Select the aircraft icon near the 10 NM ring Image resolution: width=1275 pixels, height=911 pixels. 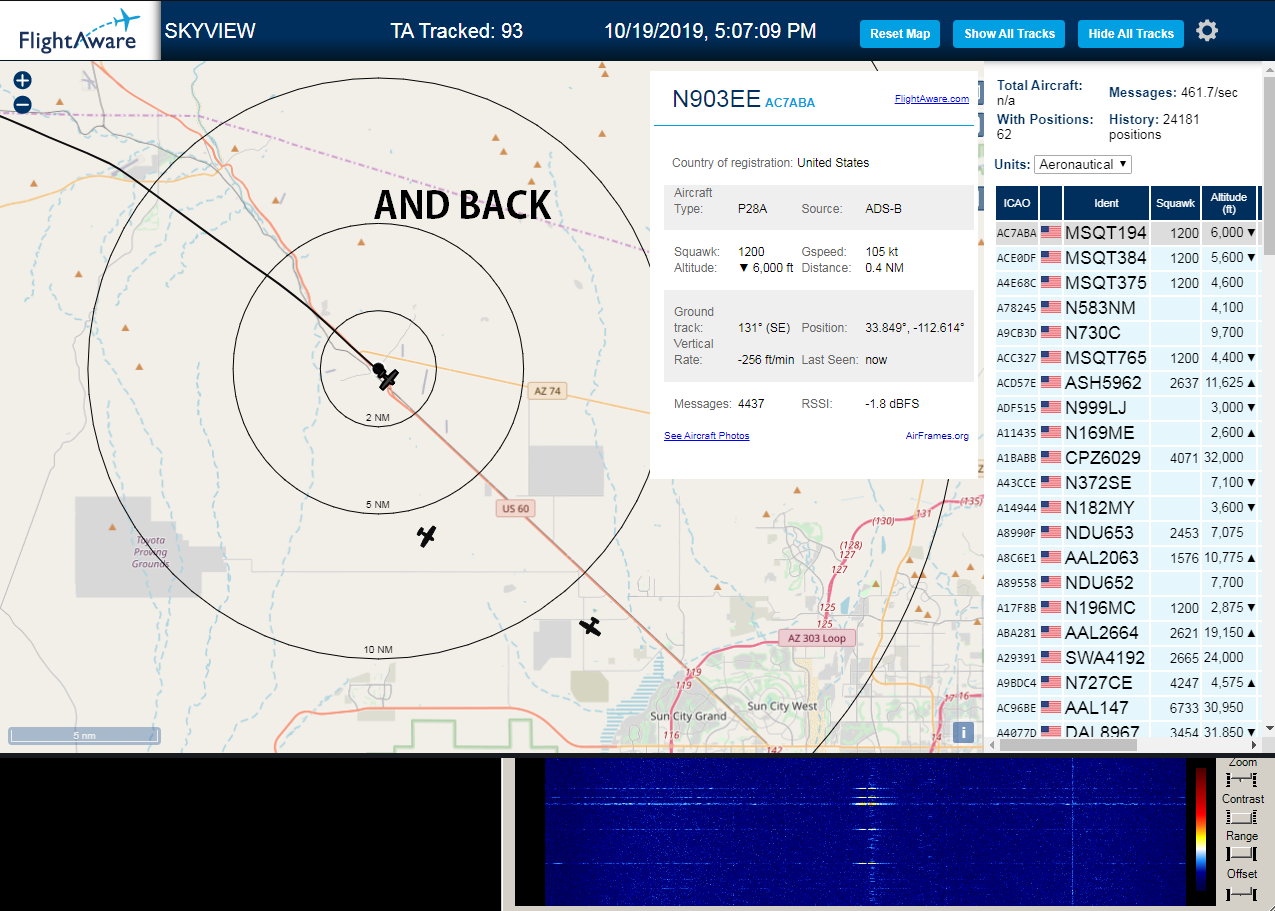[x=591, y=627]
